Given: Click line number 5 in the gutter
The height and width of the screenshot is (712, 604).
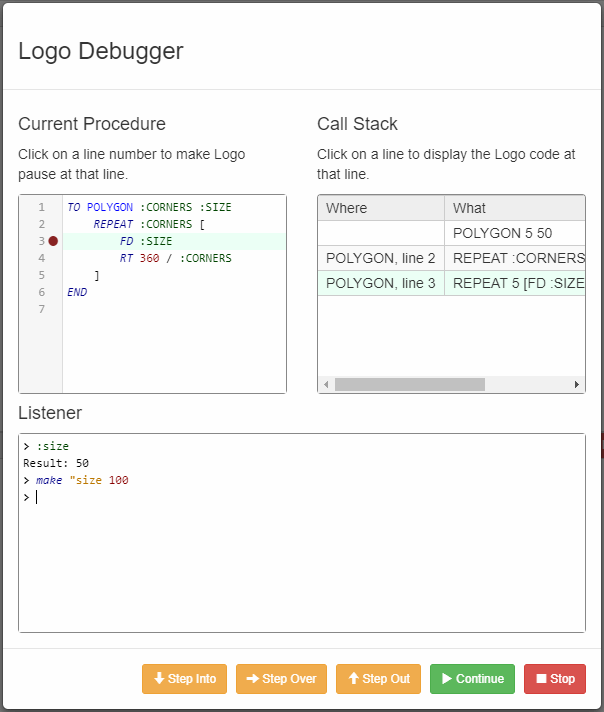Looking at the screenshot, I should coord(41,275).
